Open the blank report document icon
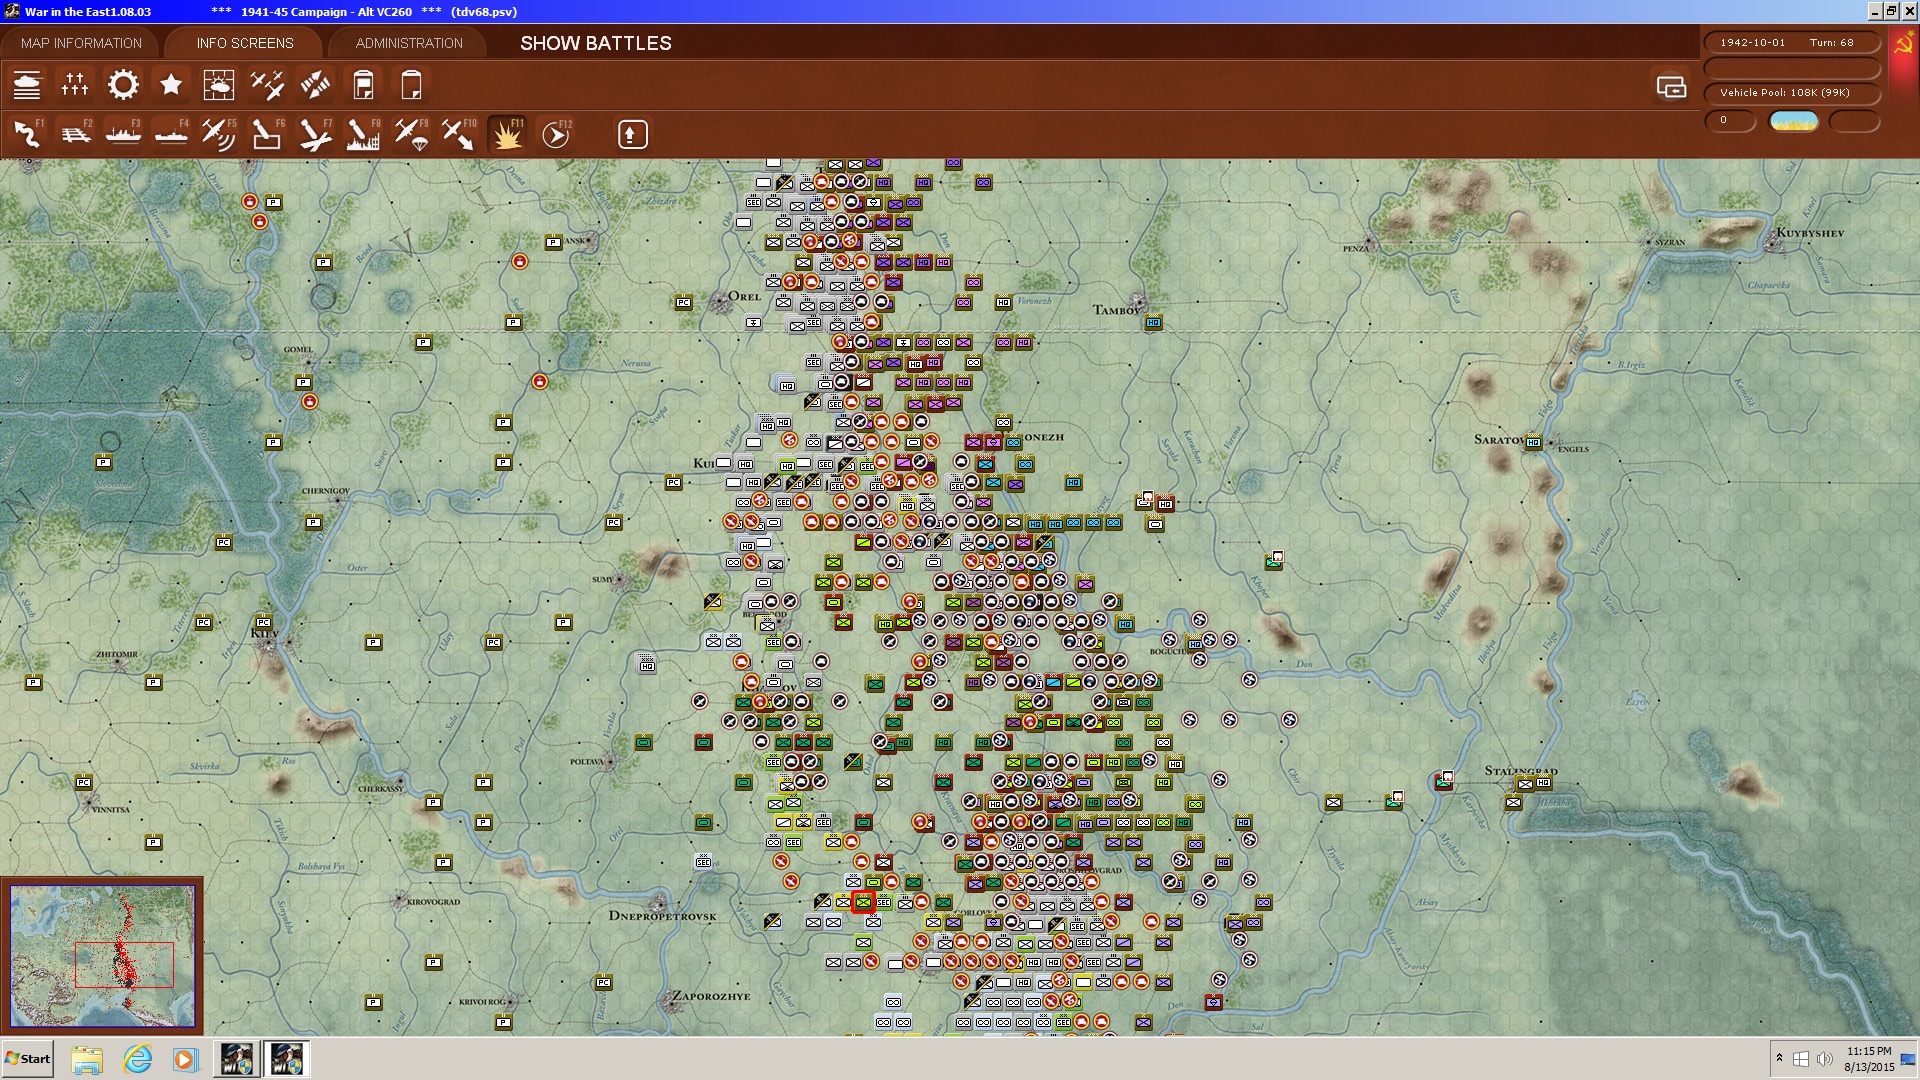Viewport: 1920px width, 1080px height. (x=411, y=85)
